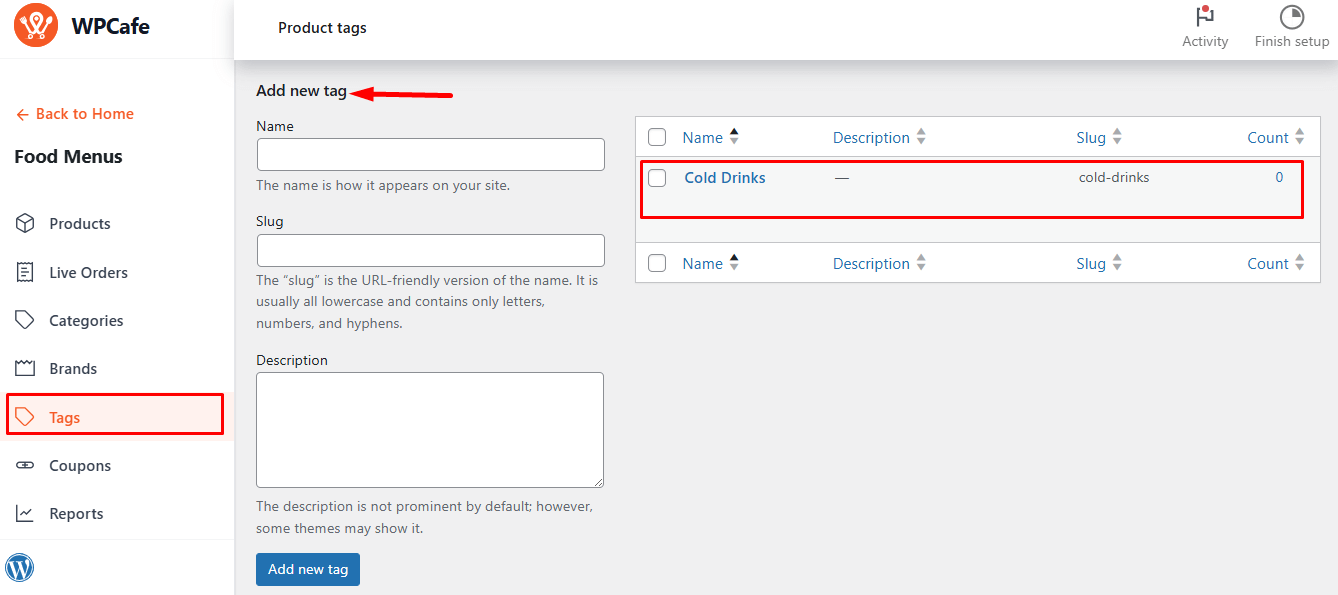
Task: Toggle the select-all checkbox in table footer
Action: (657, 263)
